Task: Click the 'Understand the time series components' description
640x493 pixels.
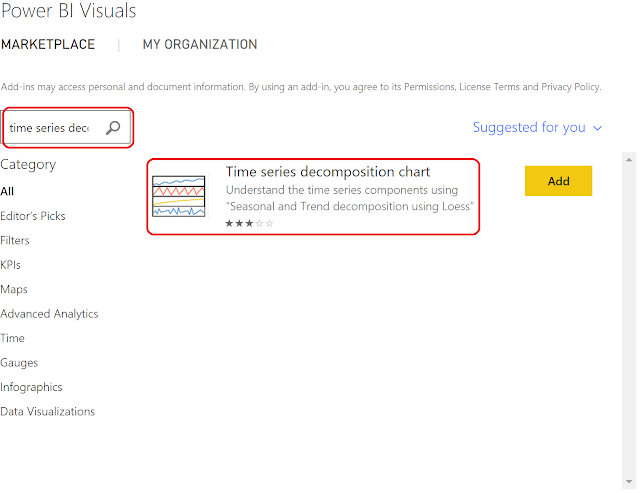Action: pos(349,198)
